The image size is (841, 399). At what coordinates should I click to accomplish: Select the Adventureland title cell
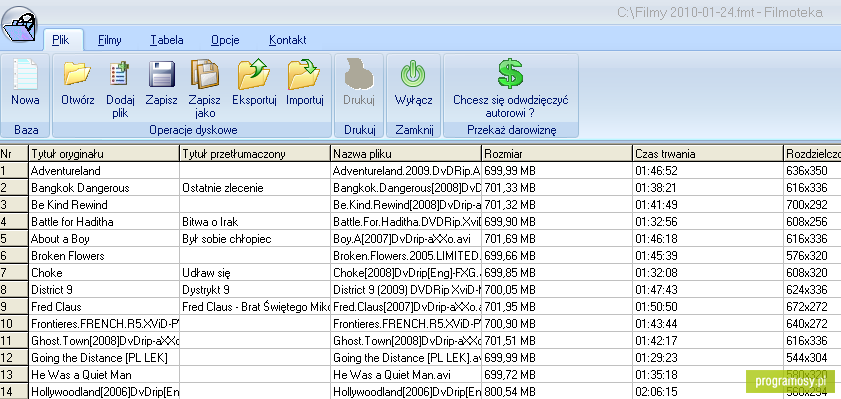click(104, 171)
